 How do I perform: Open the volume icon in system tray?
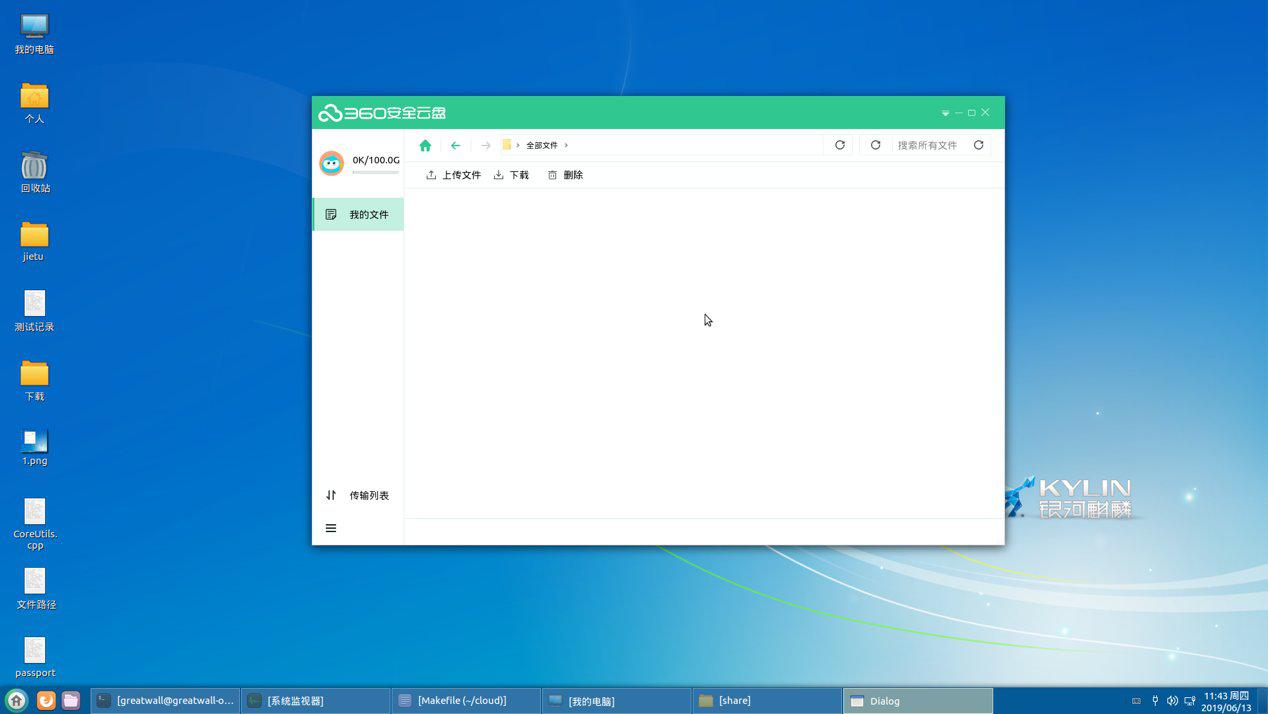pos(1172,701)
